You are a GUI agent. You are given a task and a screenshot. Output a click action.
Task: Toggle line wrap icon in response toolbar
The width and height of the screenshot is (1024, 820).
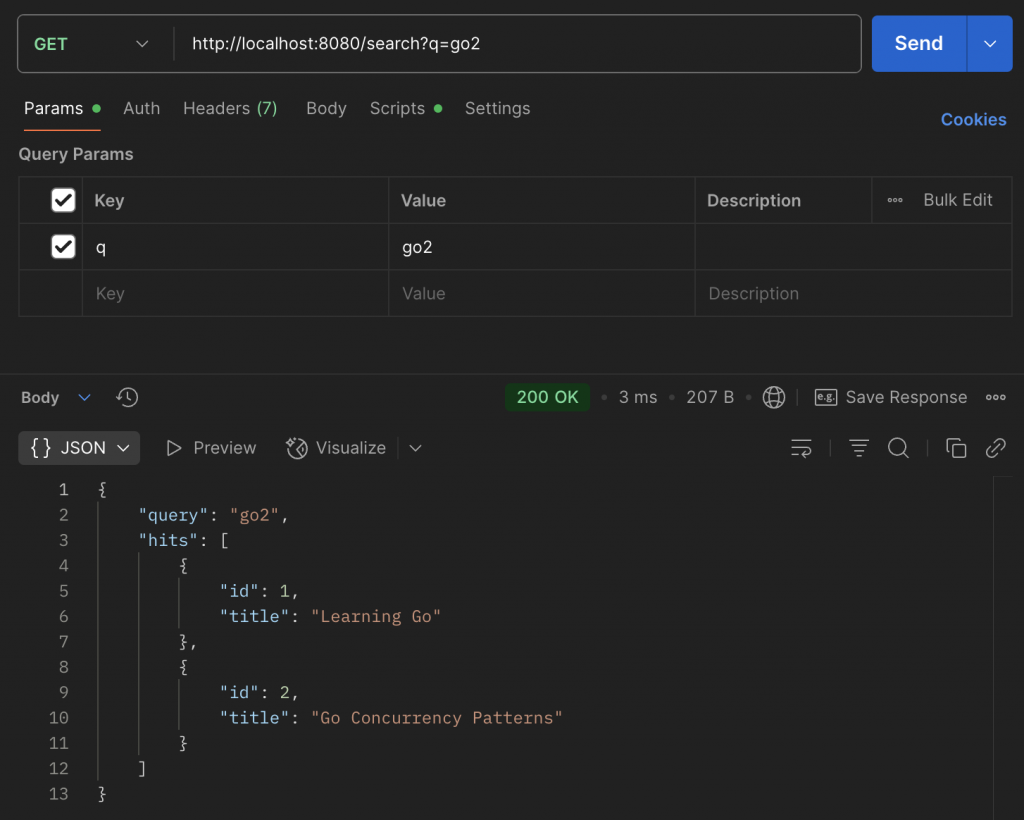coord(801,448)
